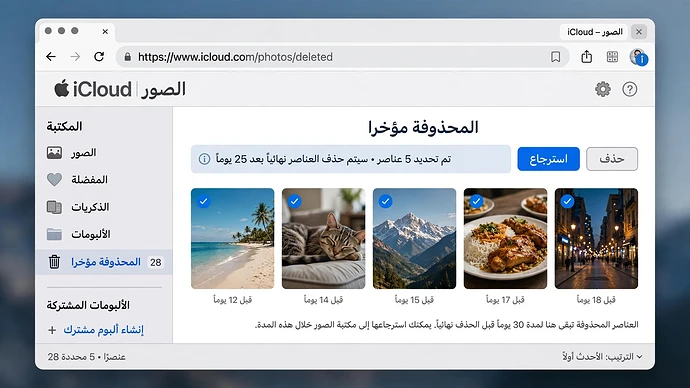This screenshot has width=690, height=388.
Task: Deselect the night street photo checkmark
Action: pos(567,201)
